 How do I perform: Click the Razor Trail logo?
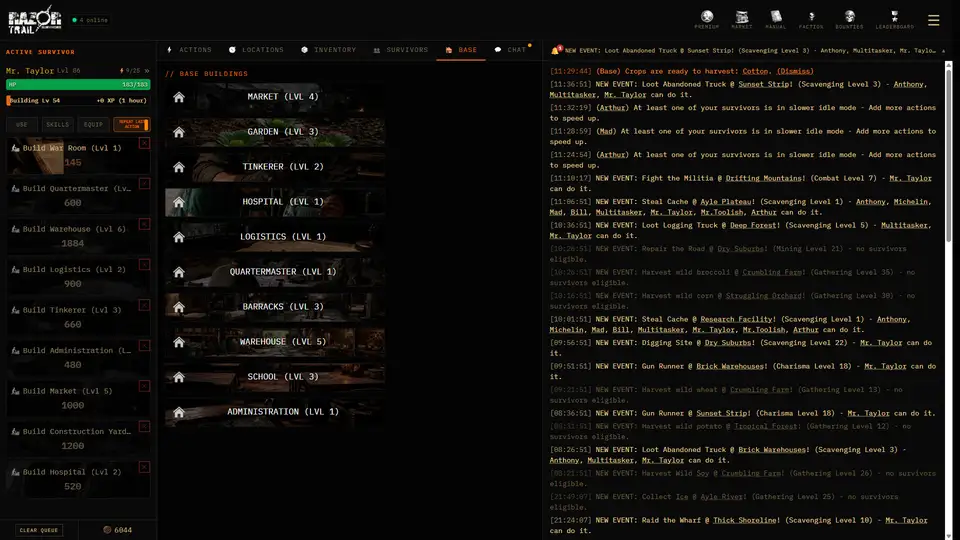click(x=34, y=20)
